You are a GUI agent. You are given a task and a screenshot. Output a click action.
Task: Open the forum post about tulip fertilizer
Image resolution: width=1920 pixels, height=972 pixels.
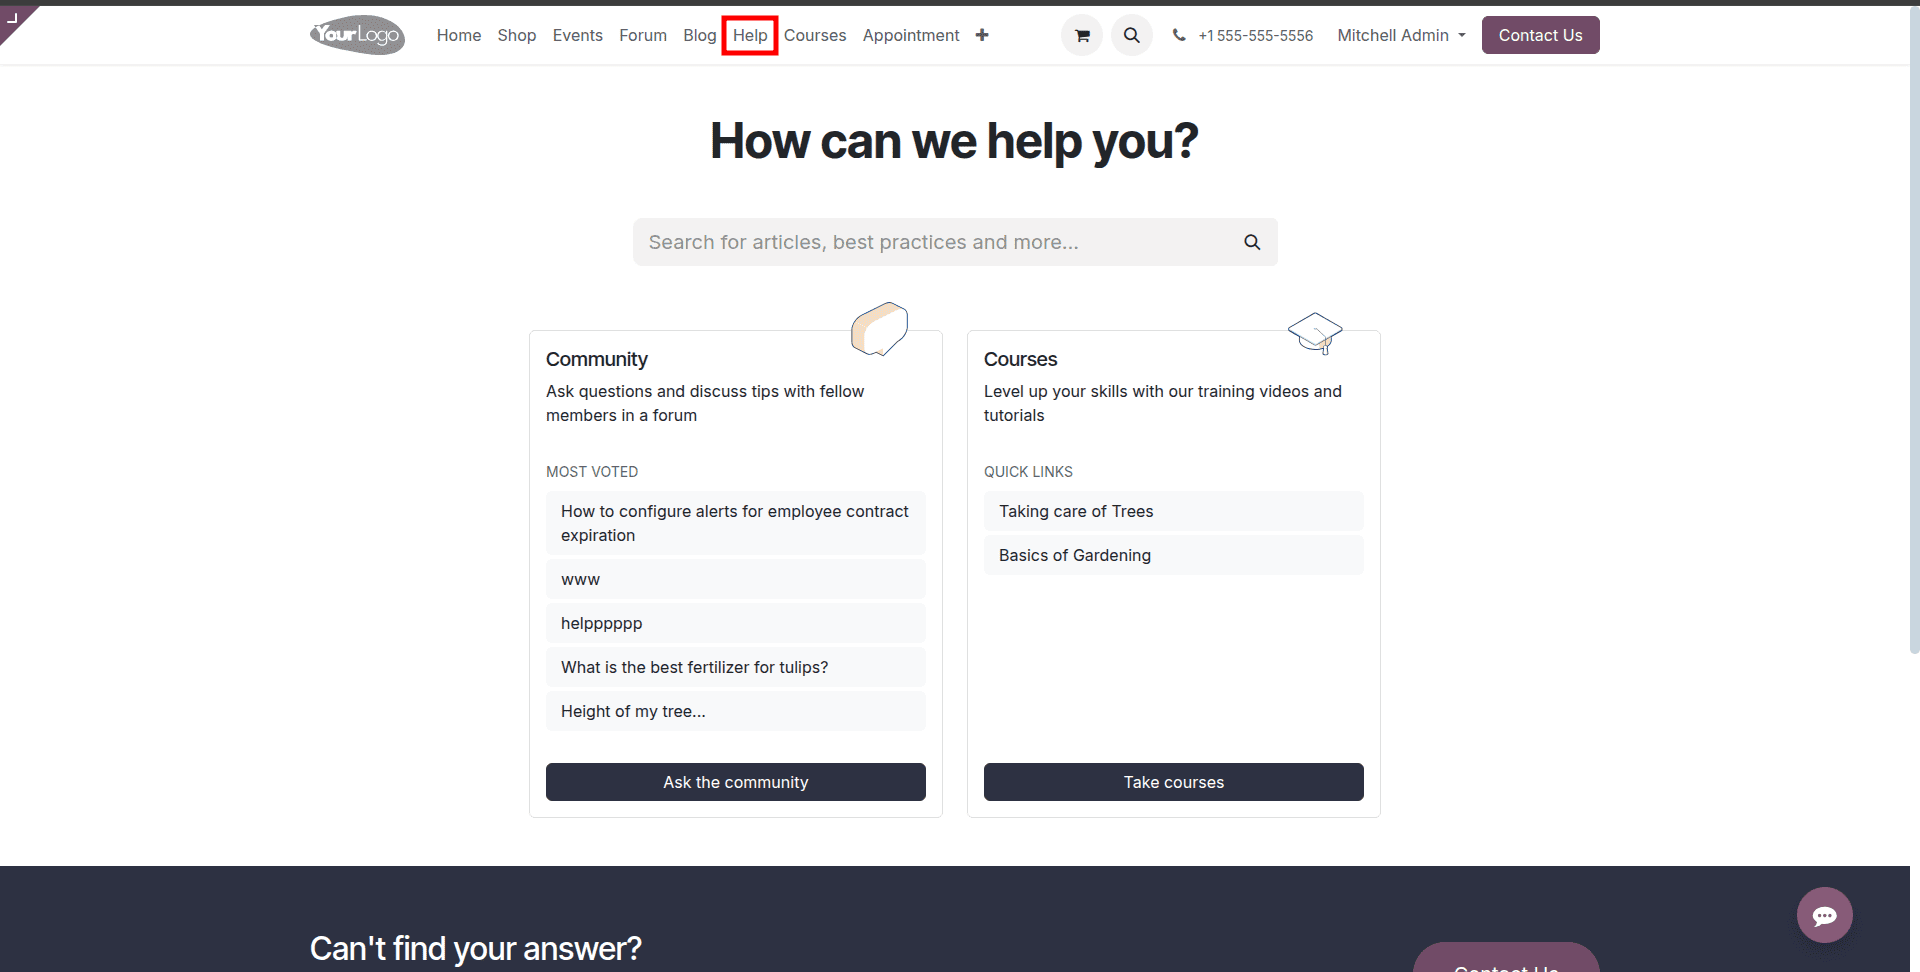click(x=694, y=667)
